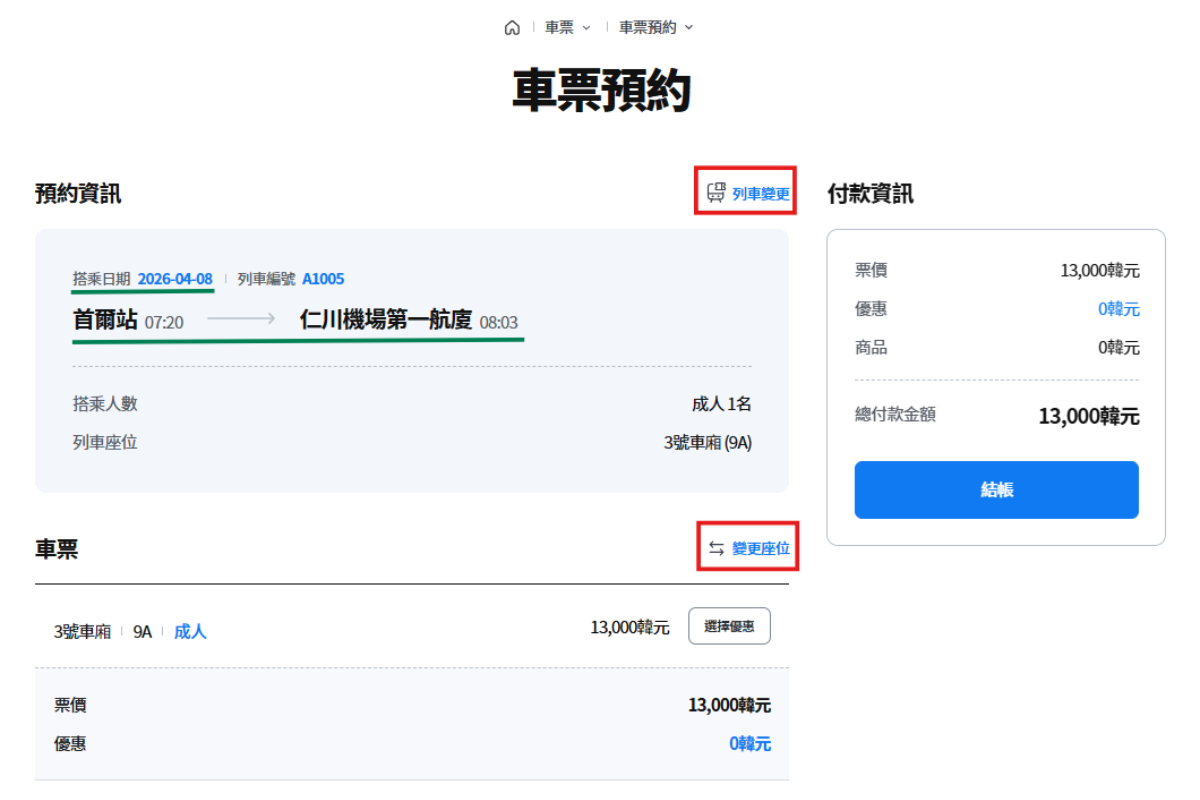Click the train number A1005
The width and height of the screenshot is (1200, 800).
(x=323, y=279)
